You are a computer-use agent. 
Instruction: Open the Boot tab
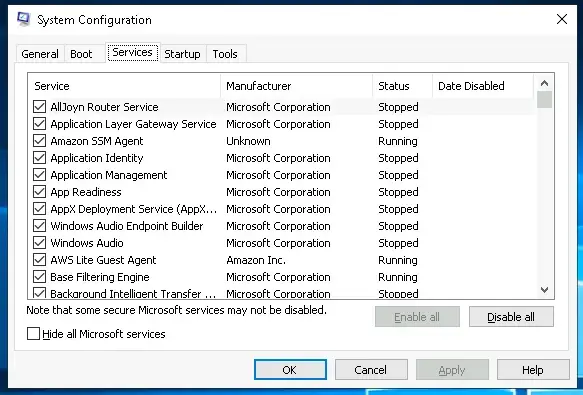(x=81, y=54)
